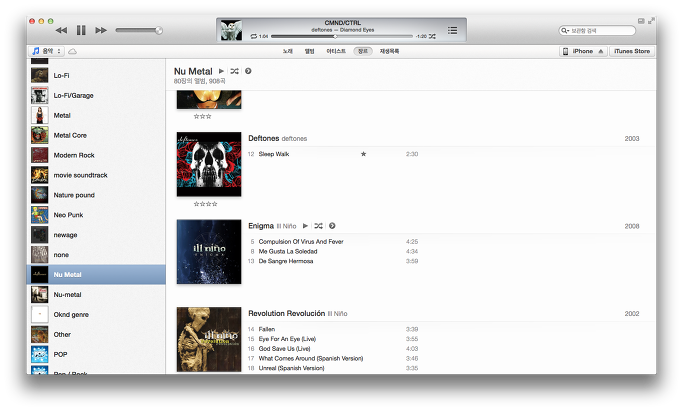The image size is (683, 411).
Task: Pause the current song
Action: coord(81,30)
